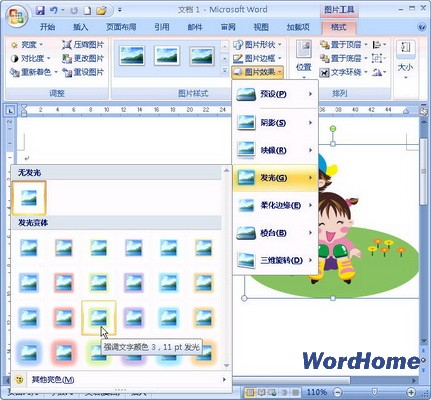Click the zoom in plus button
This screenshot has height=400, width=431.
[x=411, y=392]
